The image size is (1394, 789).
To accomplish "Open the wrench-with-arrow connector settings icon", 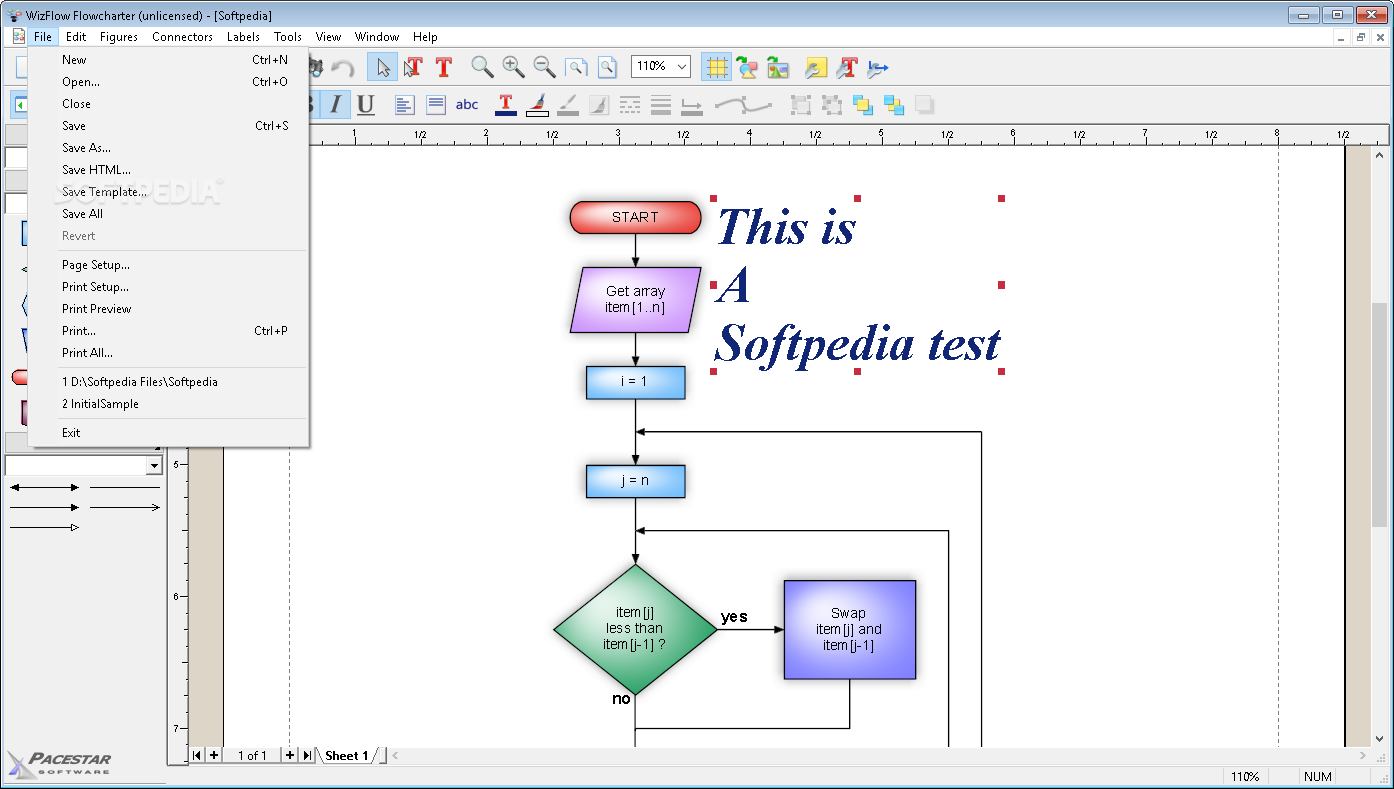I will (878, 67).
